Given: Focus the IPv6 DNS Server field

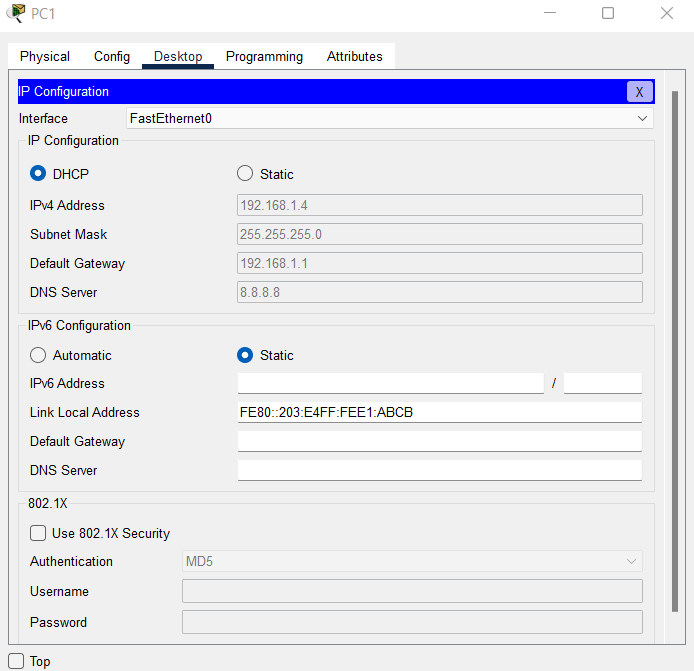Looking at the screenshot, I should coord(440,470).
